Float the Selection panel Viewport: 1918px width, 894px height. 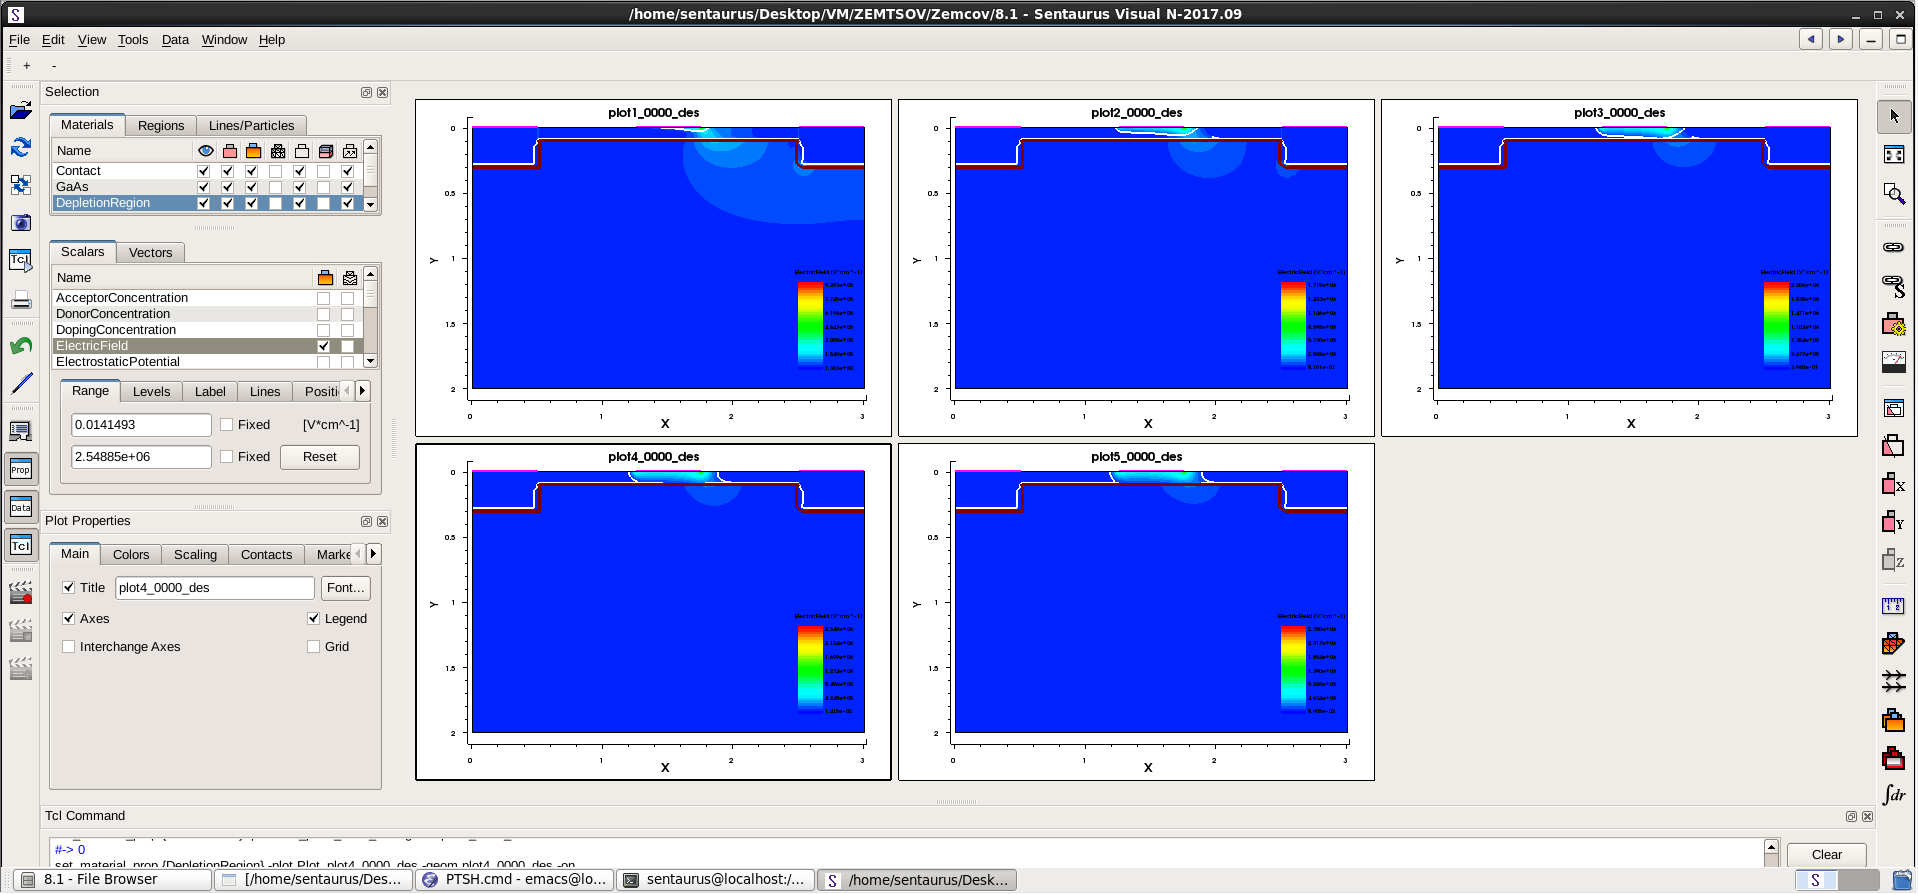pos(366,92)
